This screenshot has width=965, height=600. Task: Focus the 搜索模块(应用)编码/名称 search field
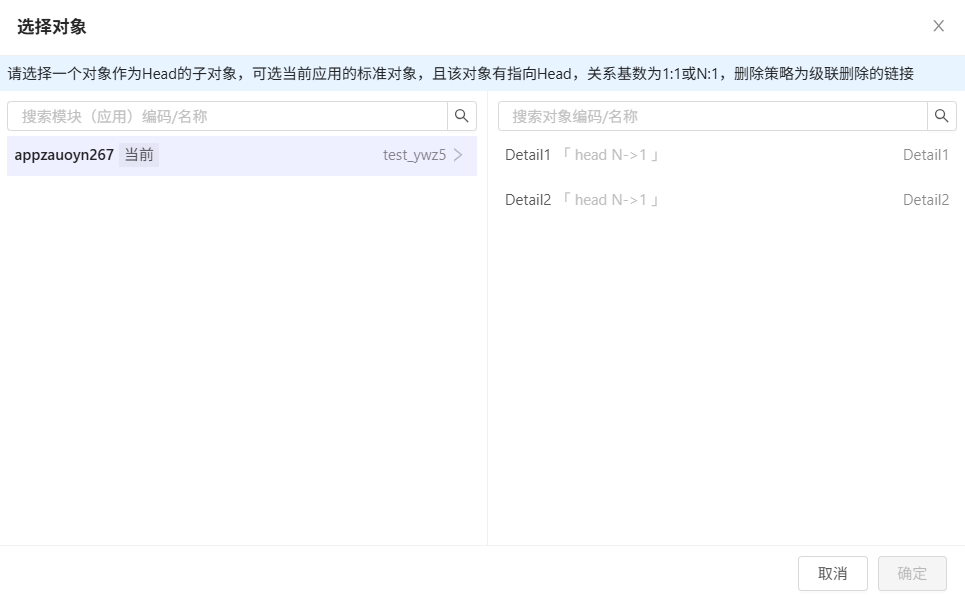pos(227,116)
